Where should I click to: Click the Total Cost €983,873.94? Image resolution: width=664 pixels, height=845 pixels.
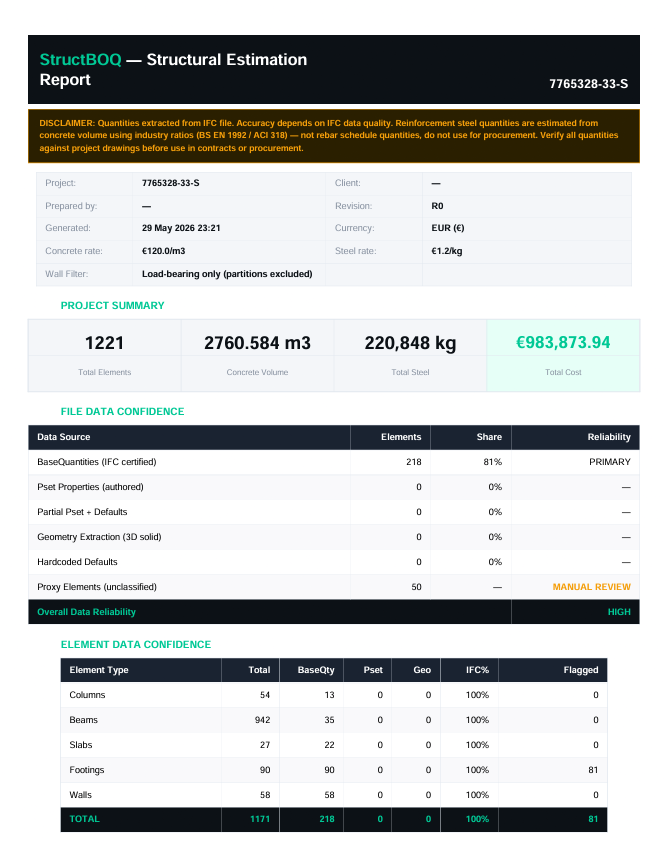coord(563,342)
